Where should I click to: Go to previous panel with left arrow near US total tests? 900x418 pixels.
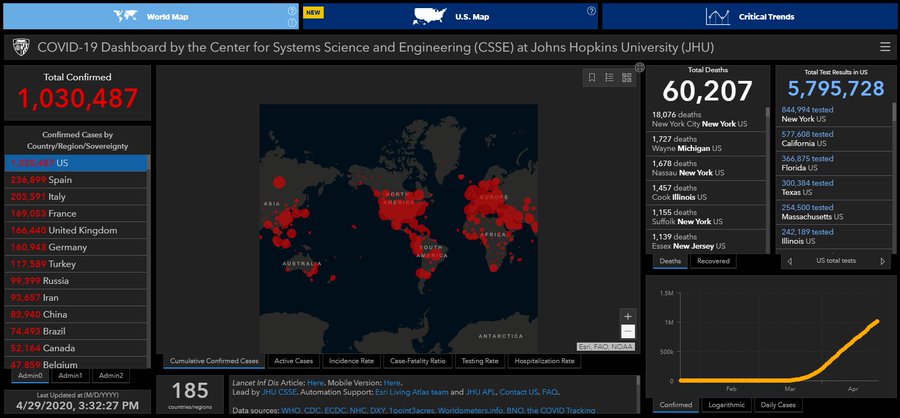[789, 261]
